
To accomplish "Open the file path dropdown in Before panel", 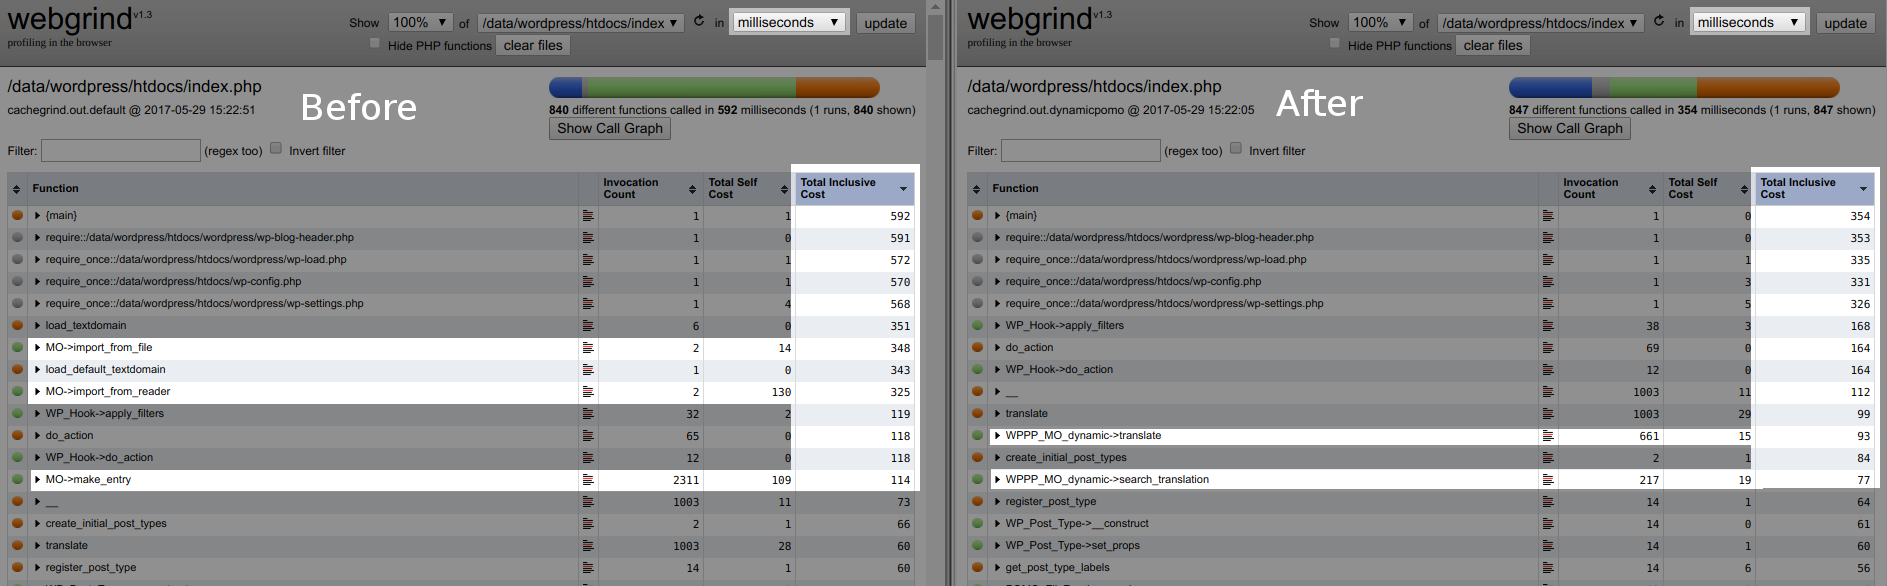I will [581, 22].
